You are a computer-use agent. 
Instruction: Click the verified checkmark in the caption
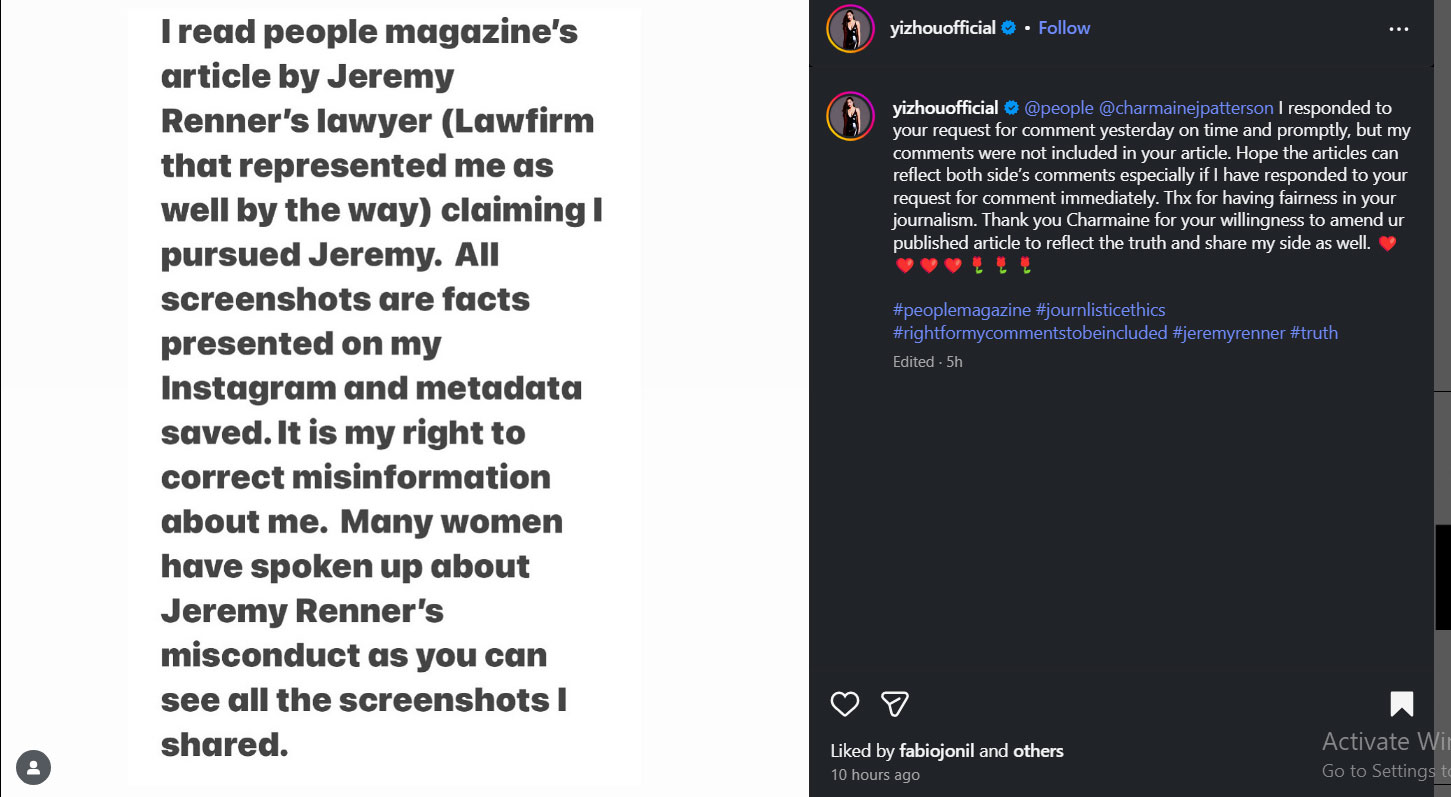[1013, 107]
